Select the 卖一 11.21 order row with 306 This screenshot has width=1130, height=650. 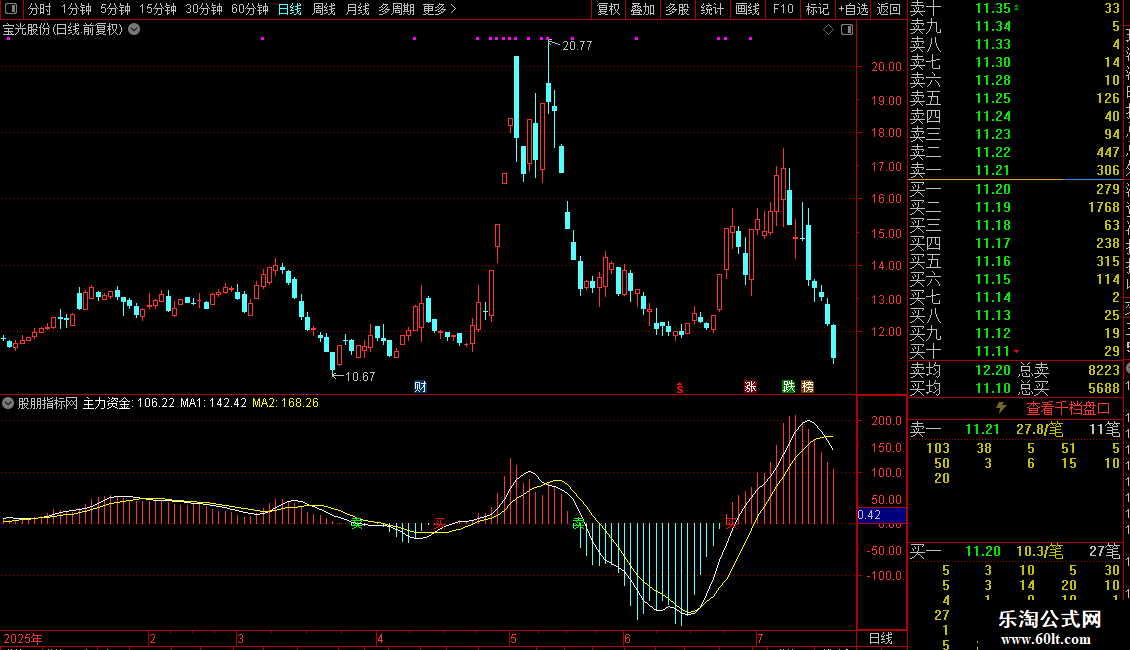pyautogui.click(x=1015, y=170)
